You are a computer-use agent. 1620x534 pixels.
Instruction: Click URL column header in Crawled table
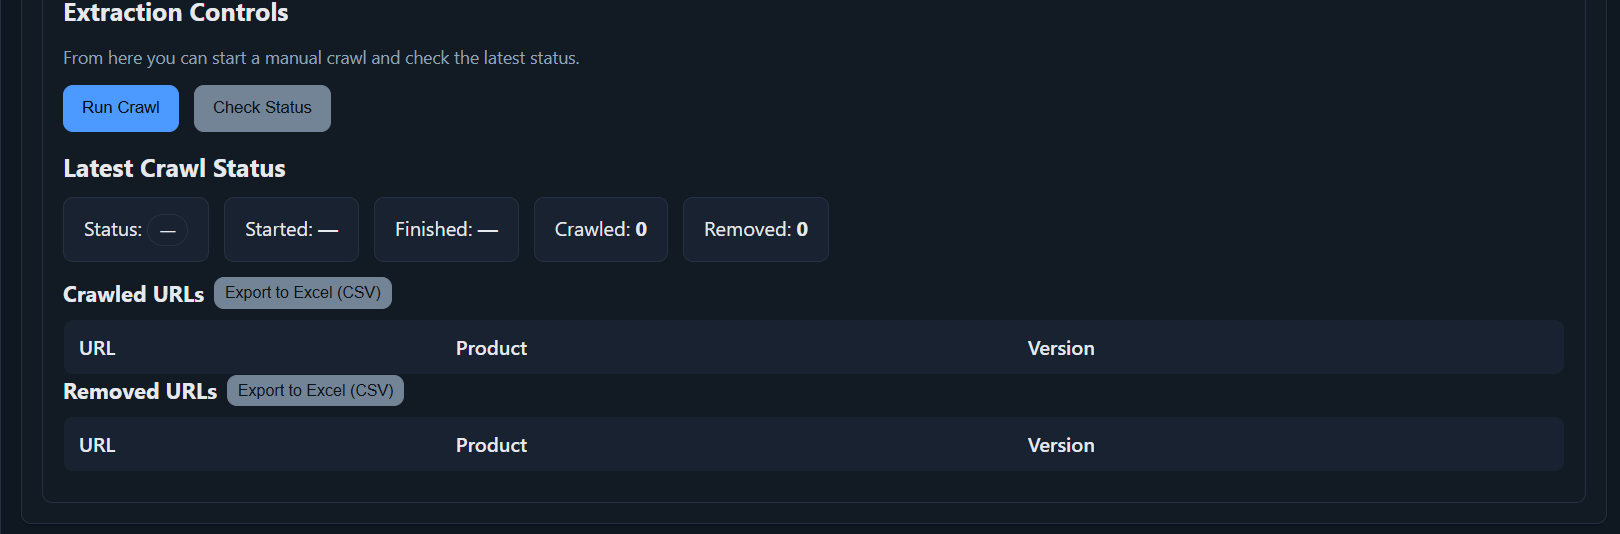coord(97,348)
